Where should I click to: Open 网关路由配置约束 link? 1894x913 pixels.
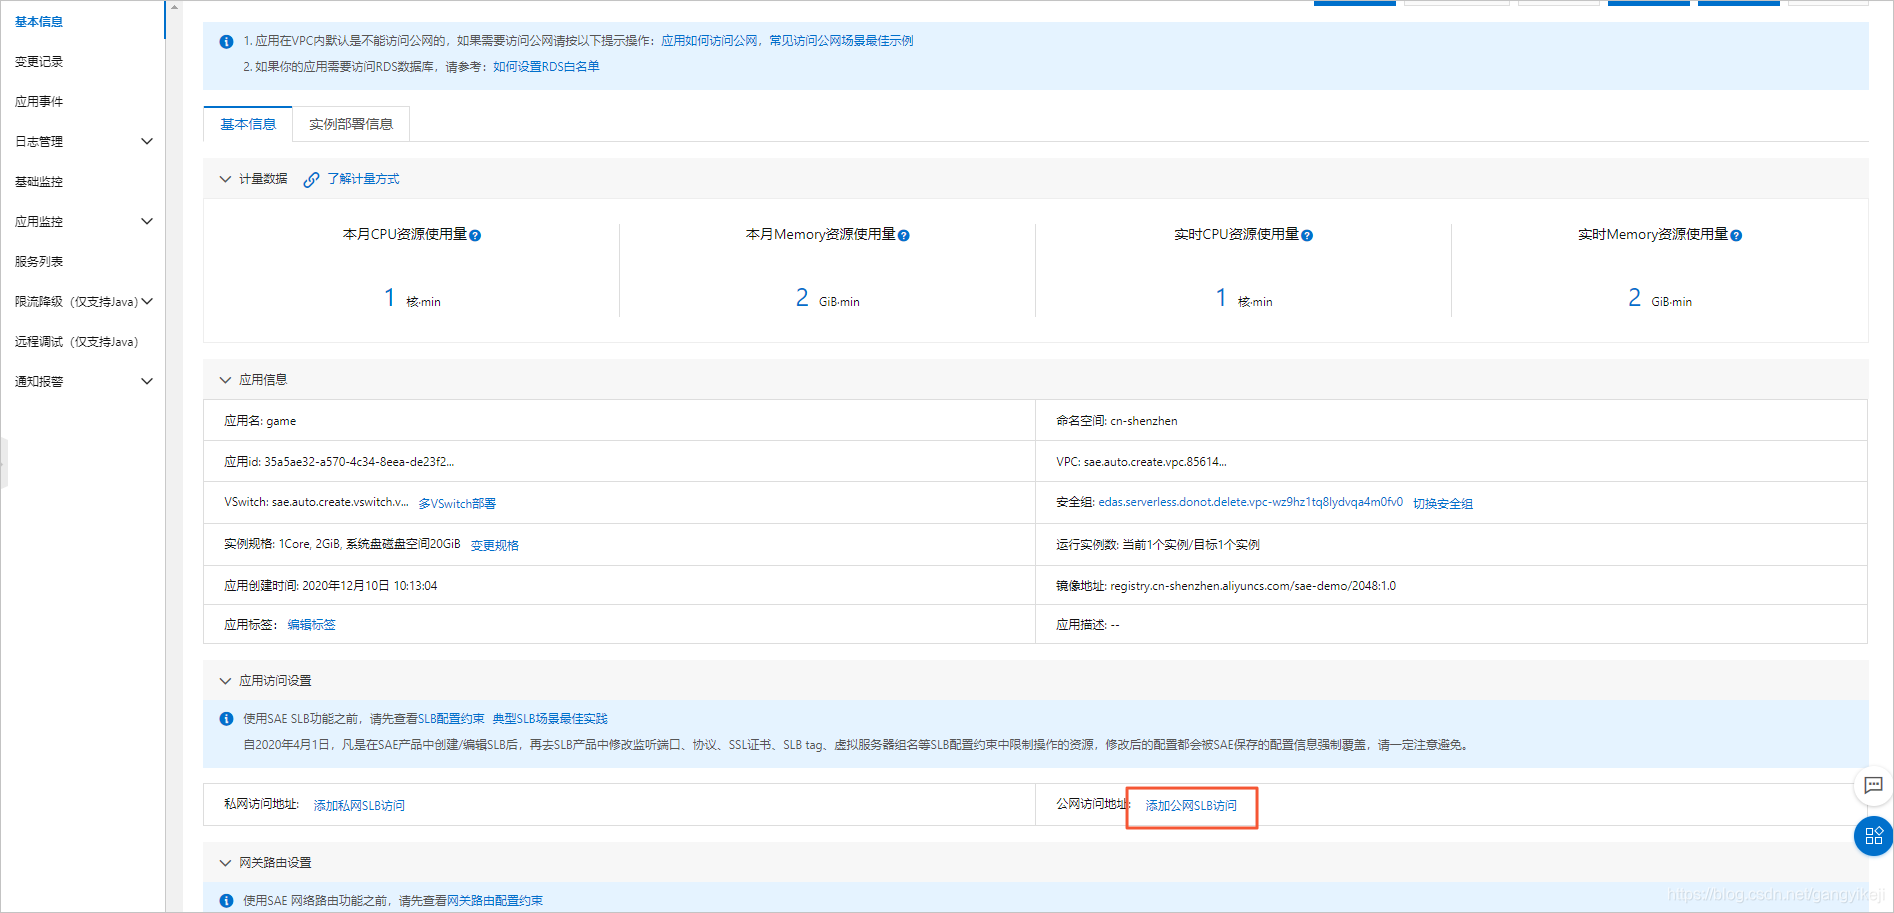[x=495, y=901]
